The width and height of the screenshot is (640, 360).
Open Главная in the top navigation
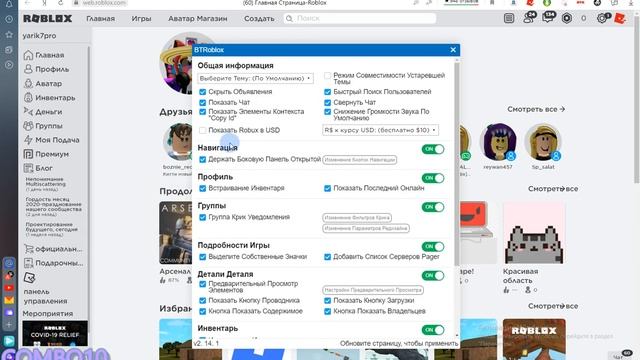(100, 18)
